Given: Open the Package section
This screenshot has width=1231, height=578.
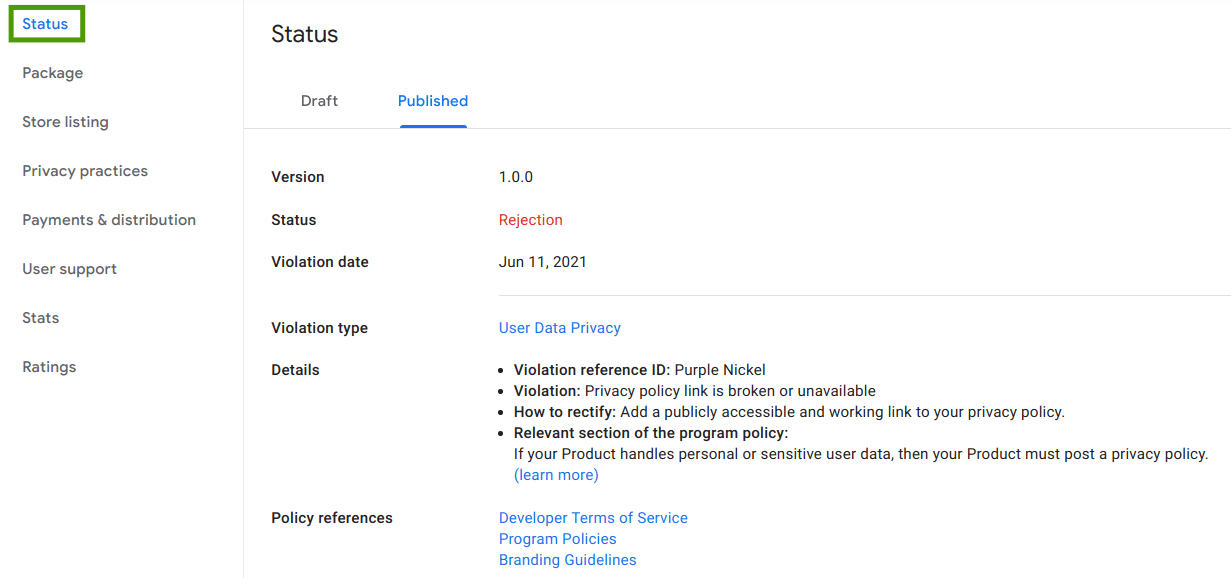Looking at the screenshot, I should coord(52,72).
